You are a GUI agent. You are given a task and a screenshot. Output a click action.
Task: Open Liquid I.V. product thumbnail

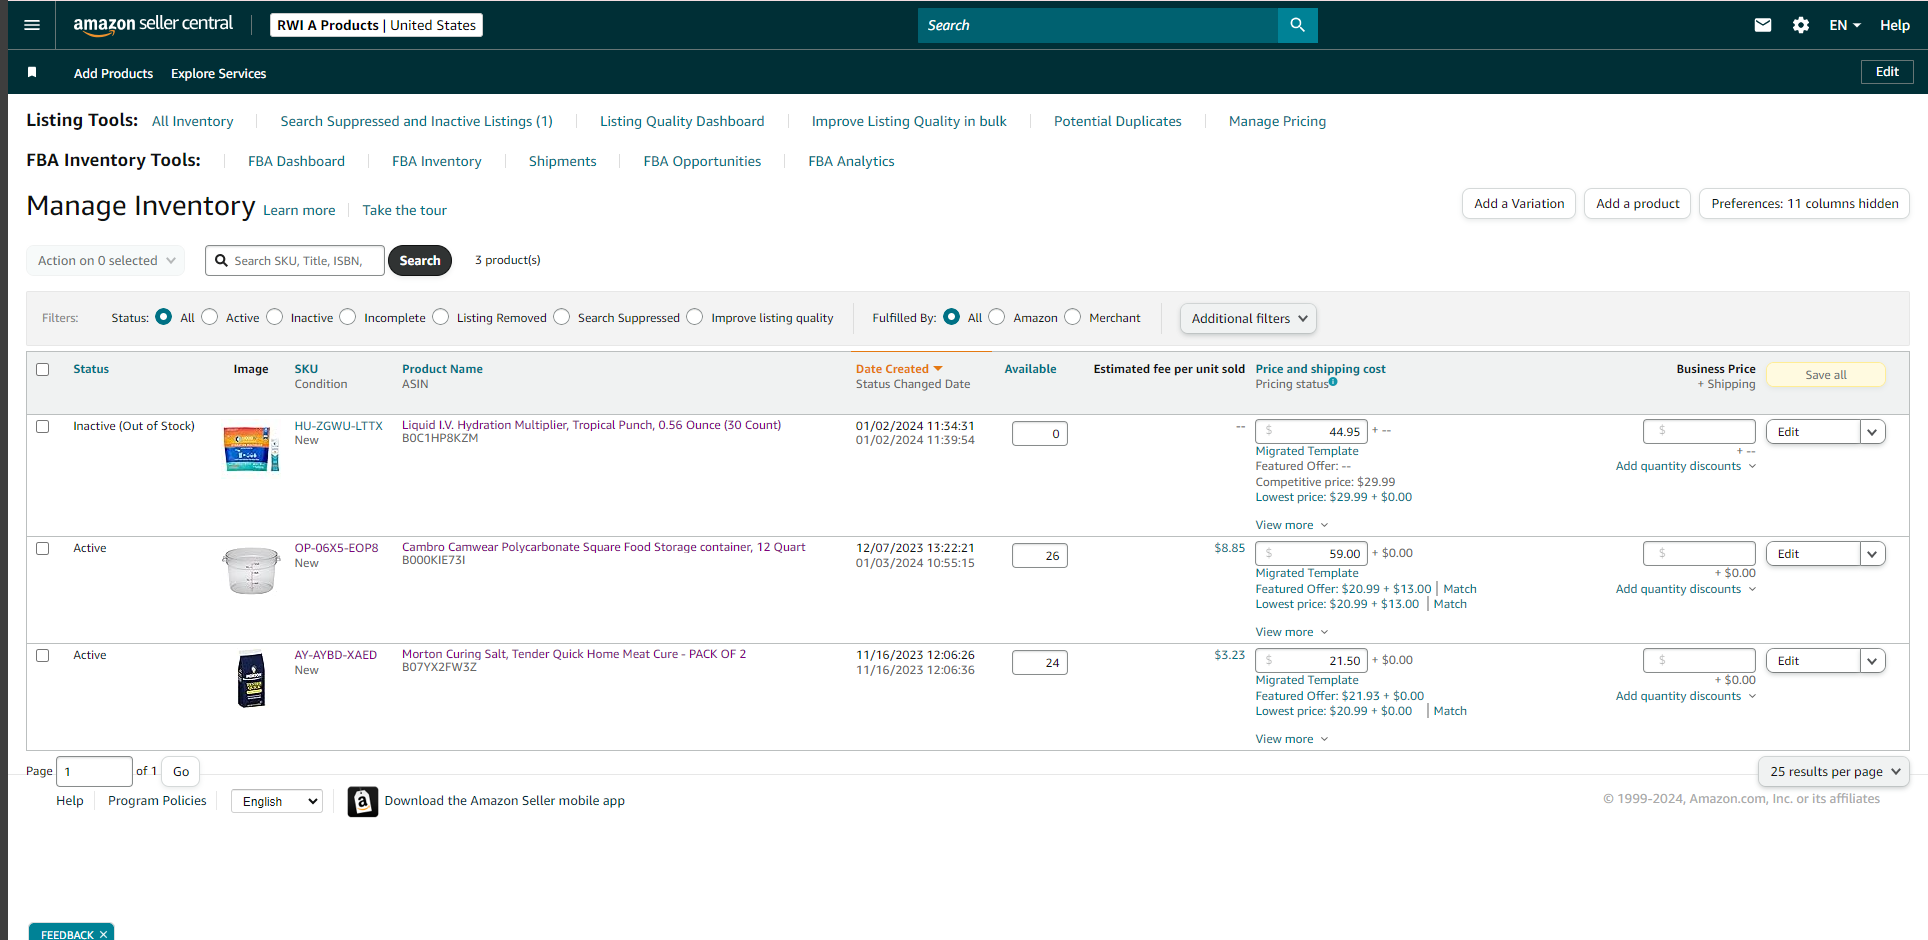[x=251, y=449]
